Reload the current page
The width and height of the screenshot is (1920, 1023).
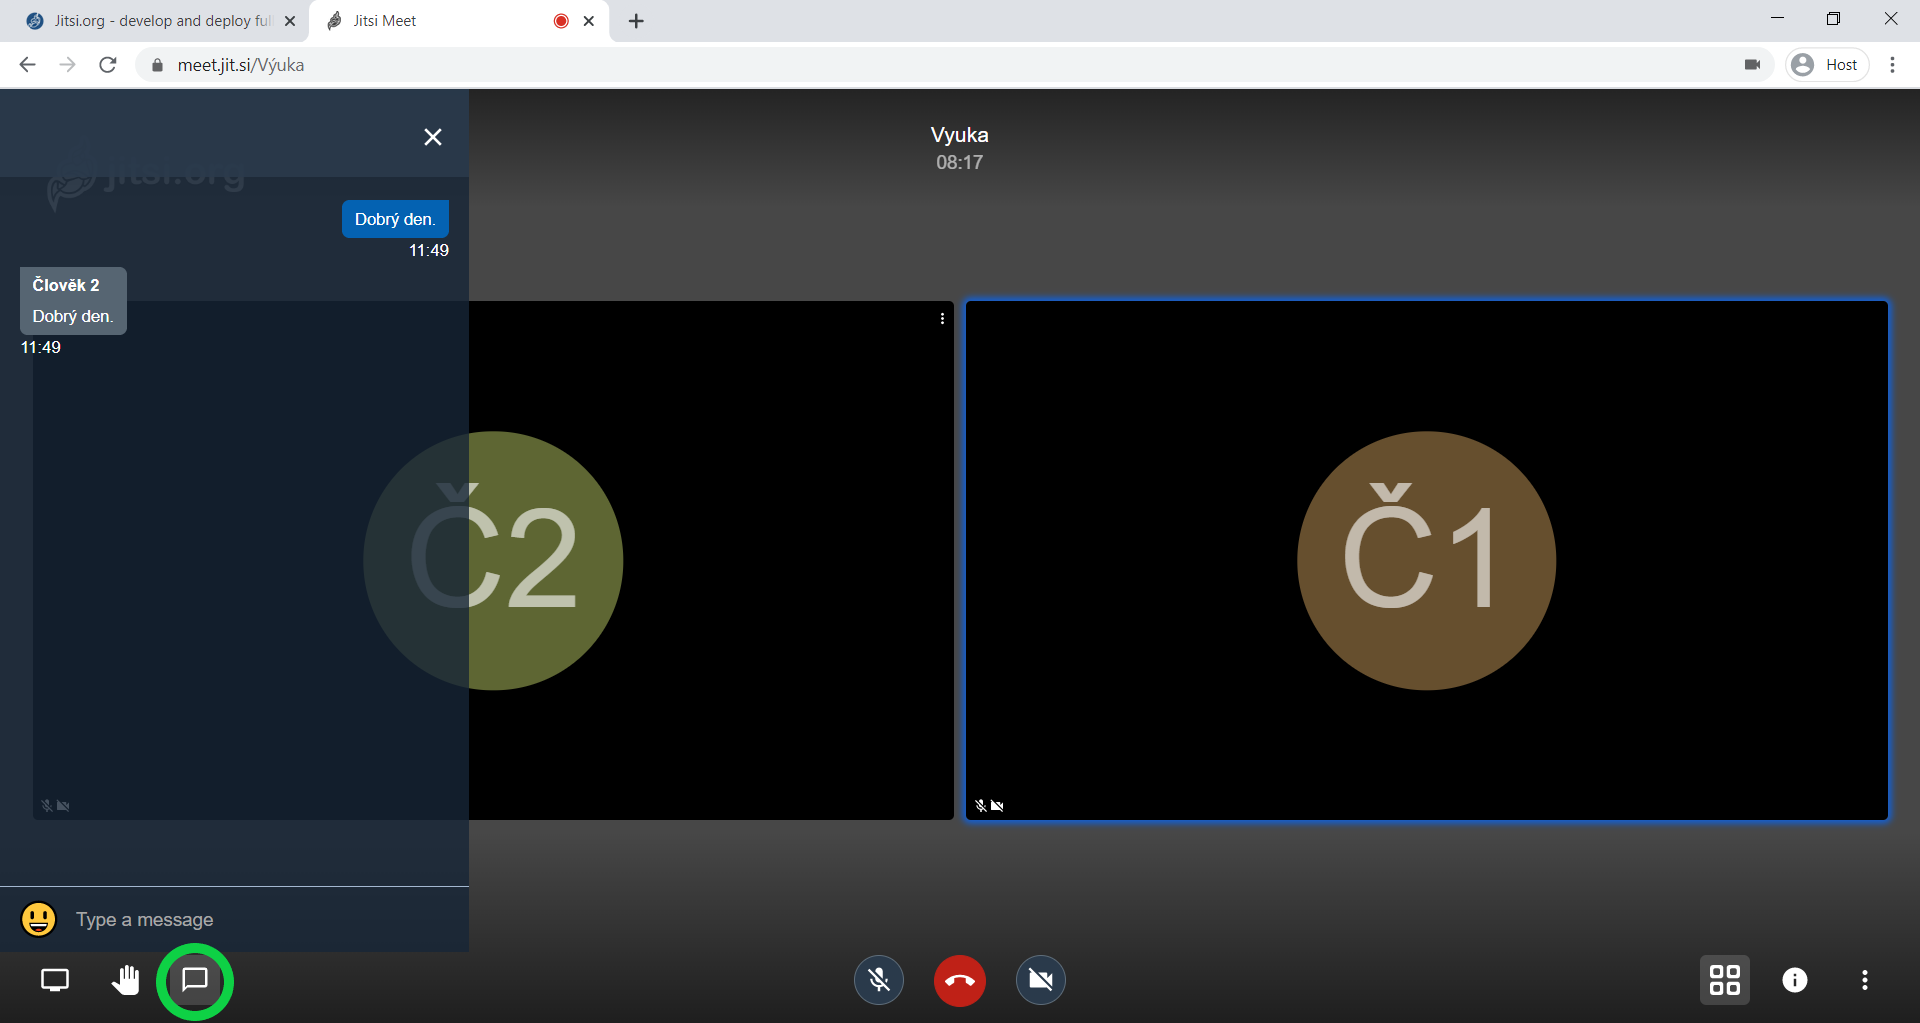click(x=108, y=65)
